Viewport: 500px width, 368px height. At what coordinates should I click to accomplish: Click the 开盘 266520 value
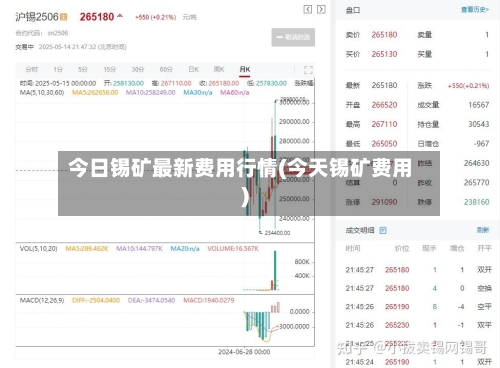click(x=384, y=105)
